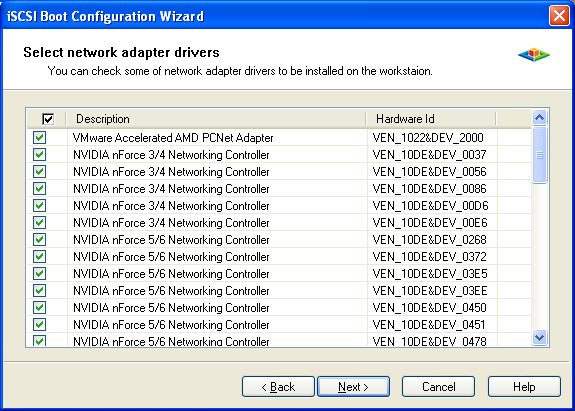Toggle checkbox for row VEN_10DE&DEV_0450
575x411 pixels.
point(40,307)
